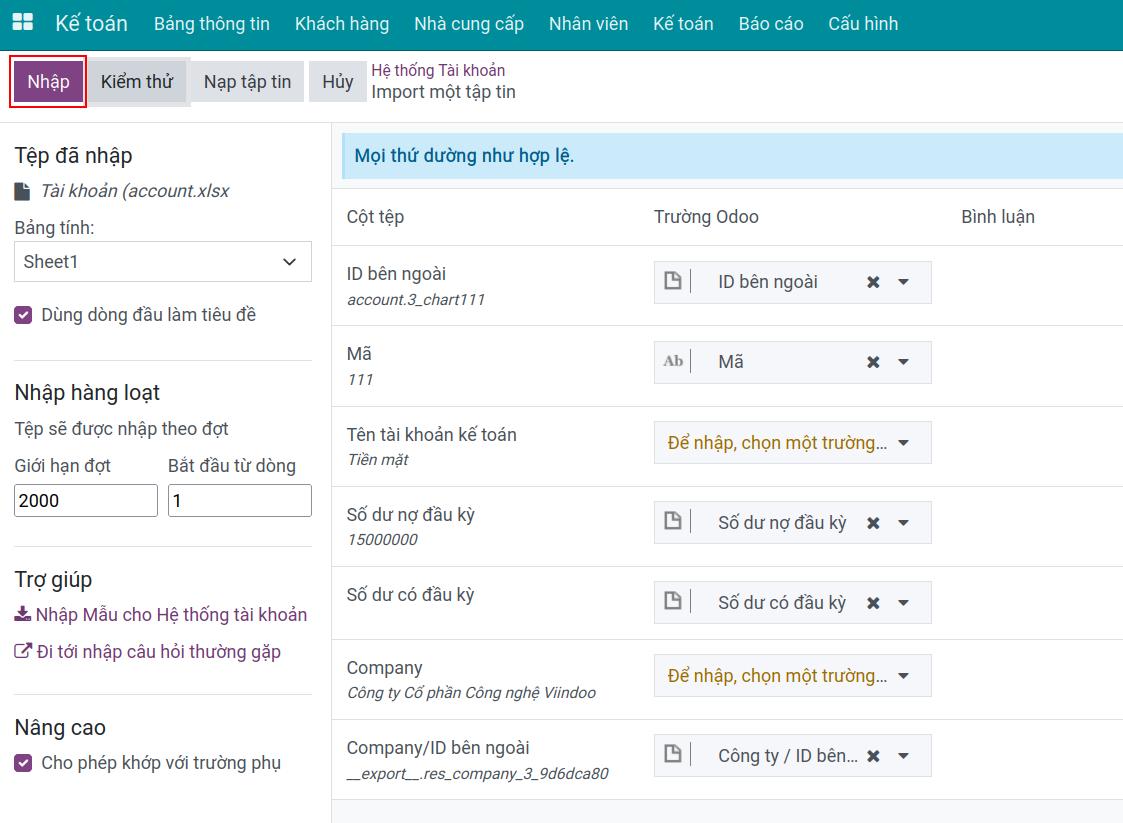Expand the Công ty / ID bên dropdown arrow
1123x823 pixels.
coord(904,756)
